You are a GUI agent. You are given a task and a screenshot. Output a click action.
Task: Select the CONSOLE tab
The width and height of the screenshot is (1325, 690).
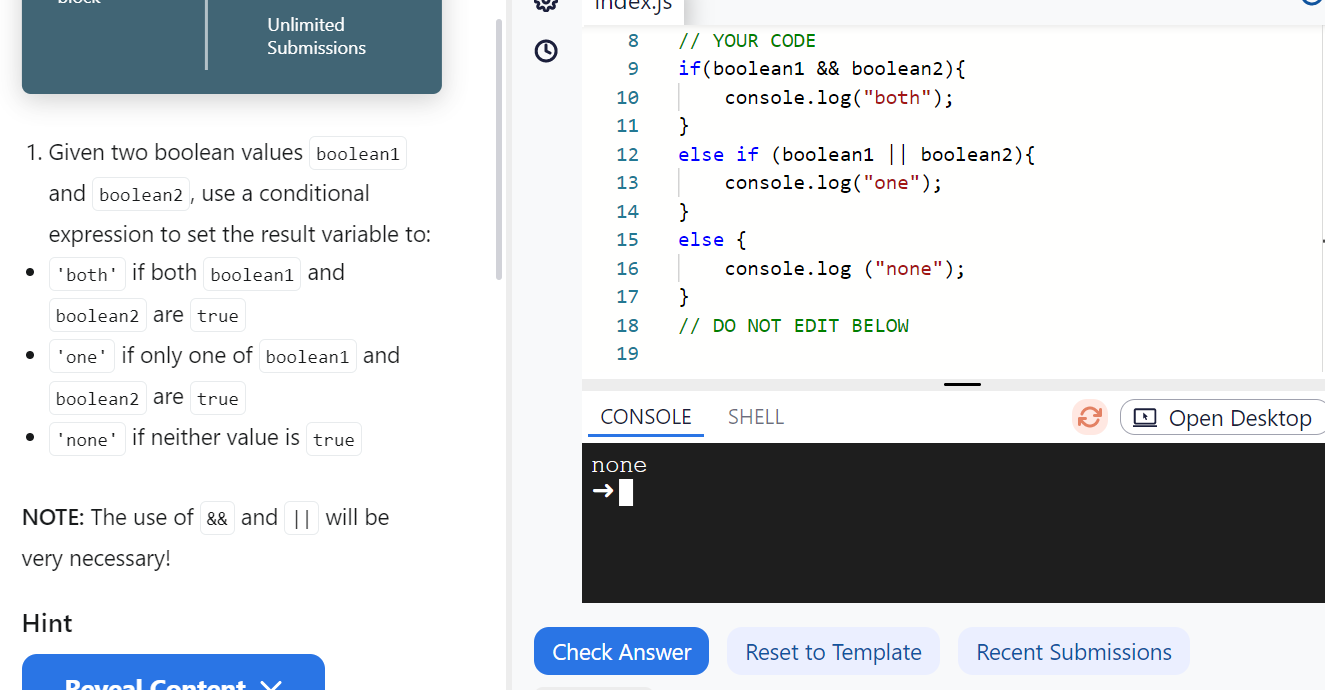644,416
